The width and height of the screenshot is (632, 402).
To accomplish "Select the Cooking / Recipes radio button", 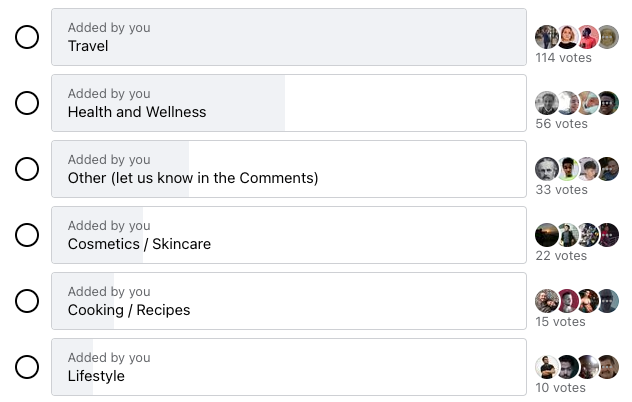I will tap(27, 301).
